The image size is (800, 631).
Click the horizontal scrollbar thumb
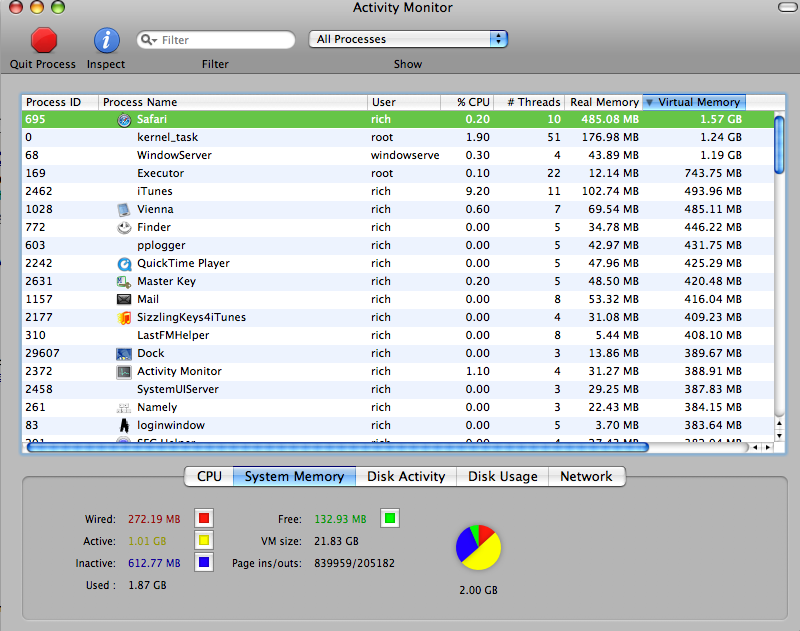pyautogui.click(x=338, y=447)
